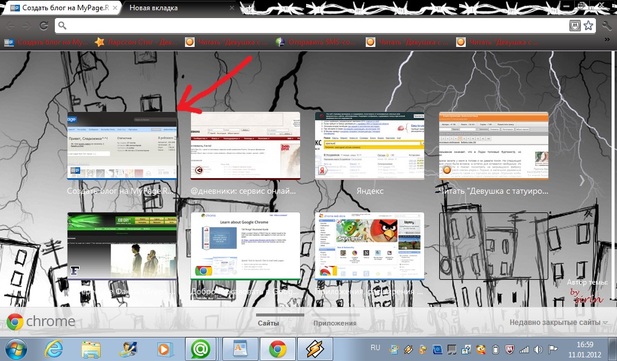Select the Сайты section tab
This screenshot has width=617, height=361.
click(x=268, y=323)
